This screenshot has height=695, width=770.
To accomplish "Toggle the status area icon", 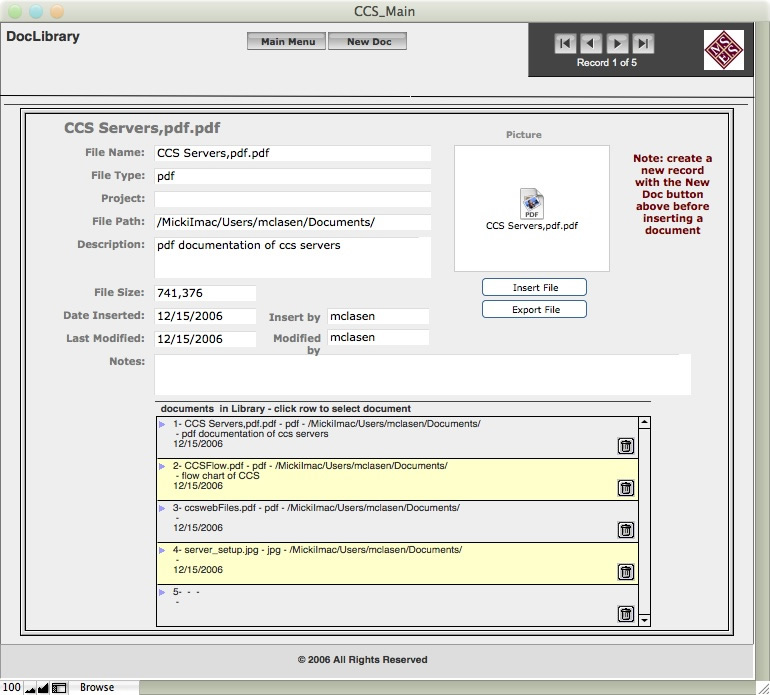I will pyautogui.click(x=59, y=688).
